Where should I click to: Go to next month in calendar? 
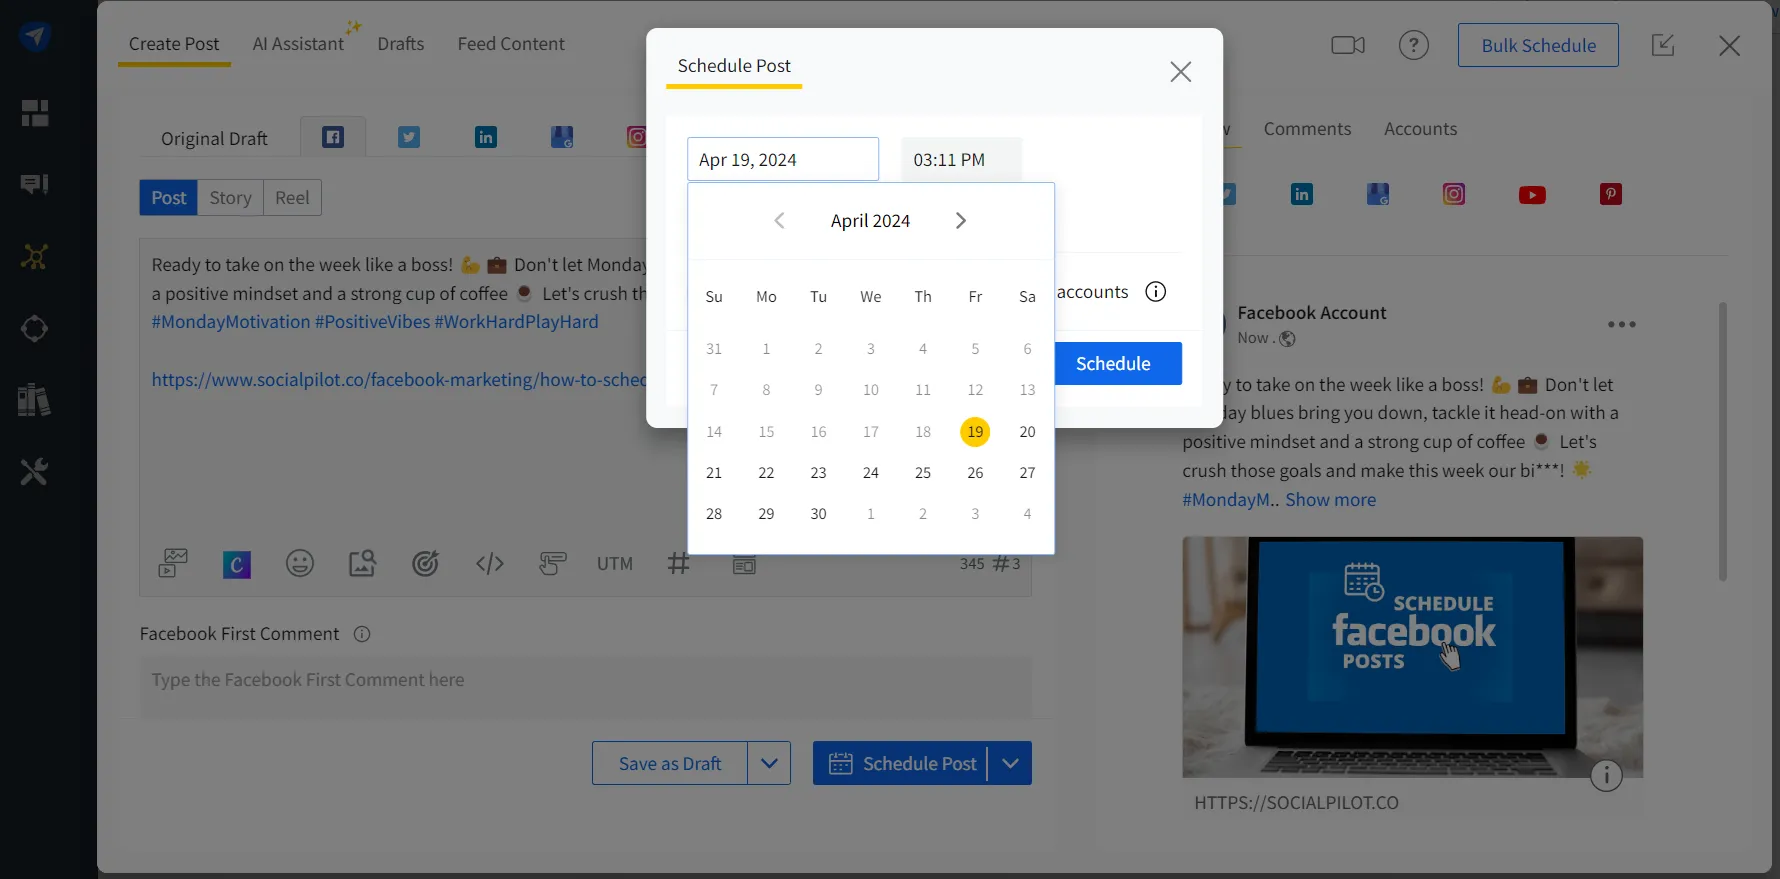[960, 221]
